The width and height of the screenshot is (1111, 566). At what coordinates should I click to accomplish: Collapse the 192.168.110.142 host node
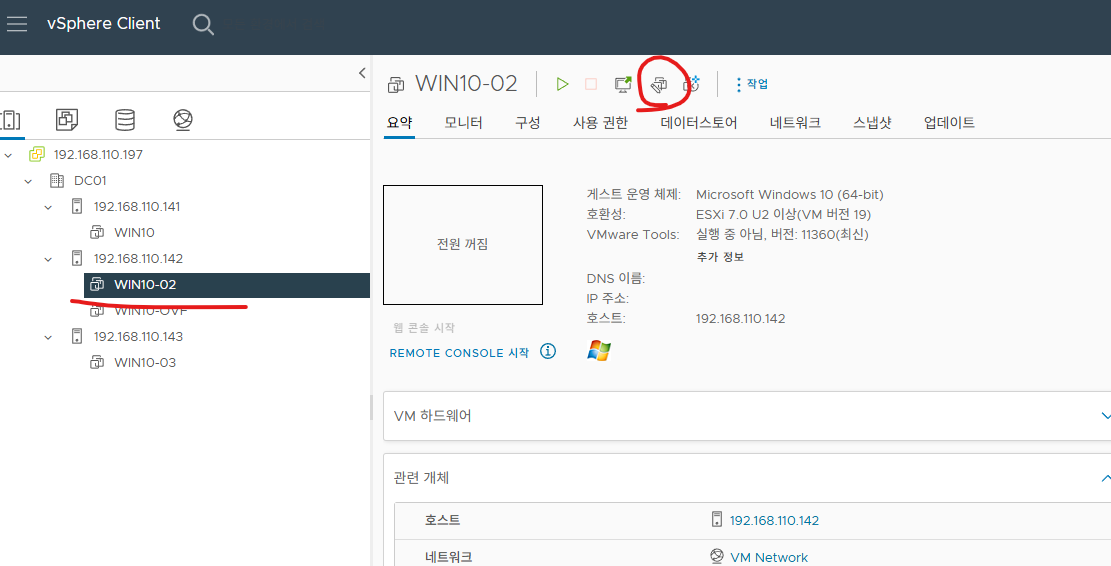[x=48, y=259]
